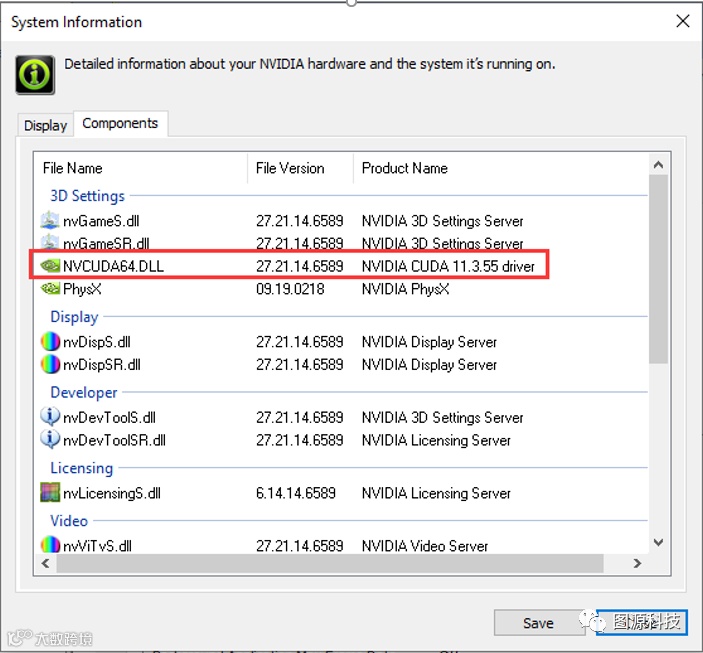Click the horizontal scrollbar right arrow

(x=637, y=563)
